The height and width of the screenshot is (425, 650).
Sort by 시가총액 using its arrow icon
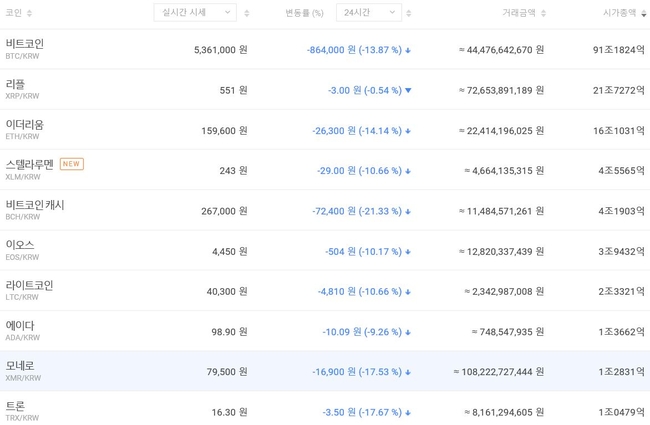click(644, 13)
